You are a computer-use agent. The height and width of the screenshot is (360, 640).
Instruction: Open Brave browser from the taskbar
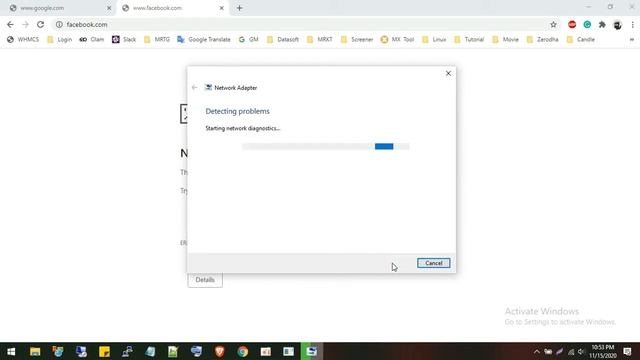(x=220, y=351)
